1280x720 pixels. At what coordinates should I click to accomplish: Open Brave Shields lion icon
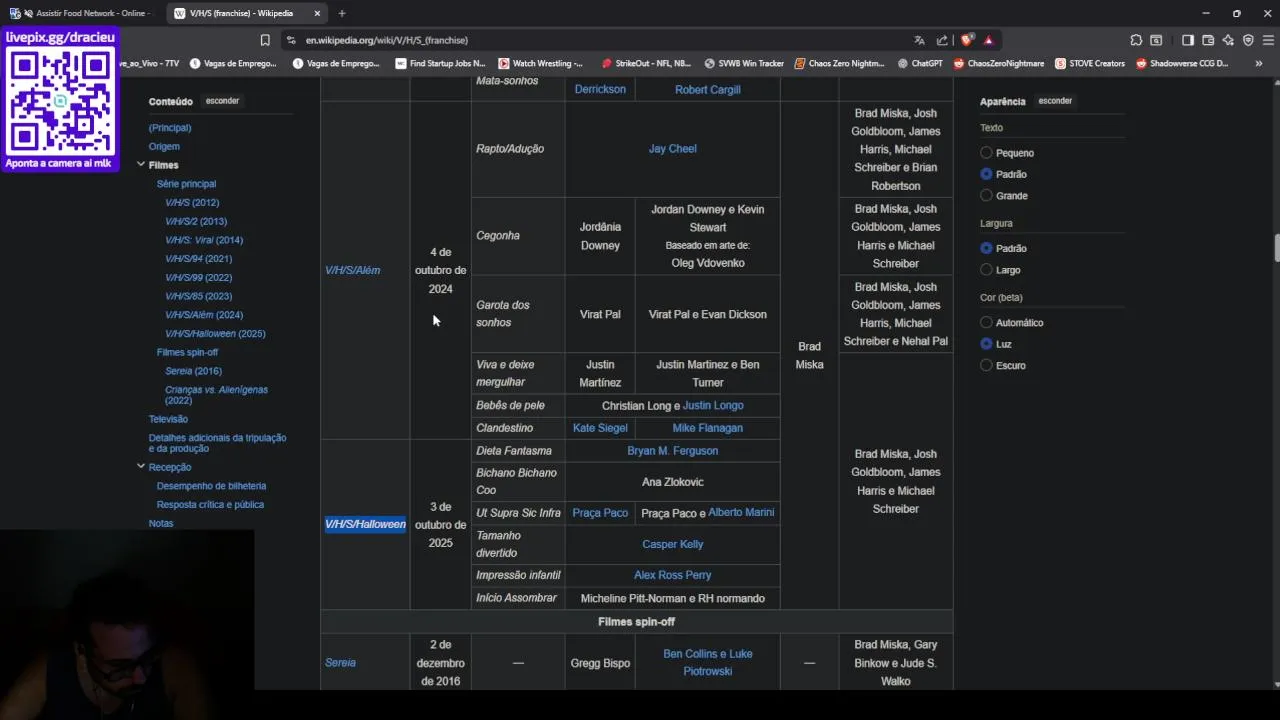point(967,40)
